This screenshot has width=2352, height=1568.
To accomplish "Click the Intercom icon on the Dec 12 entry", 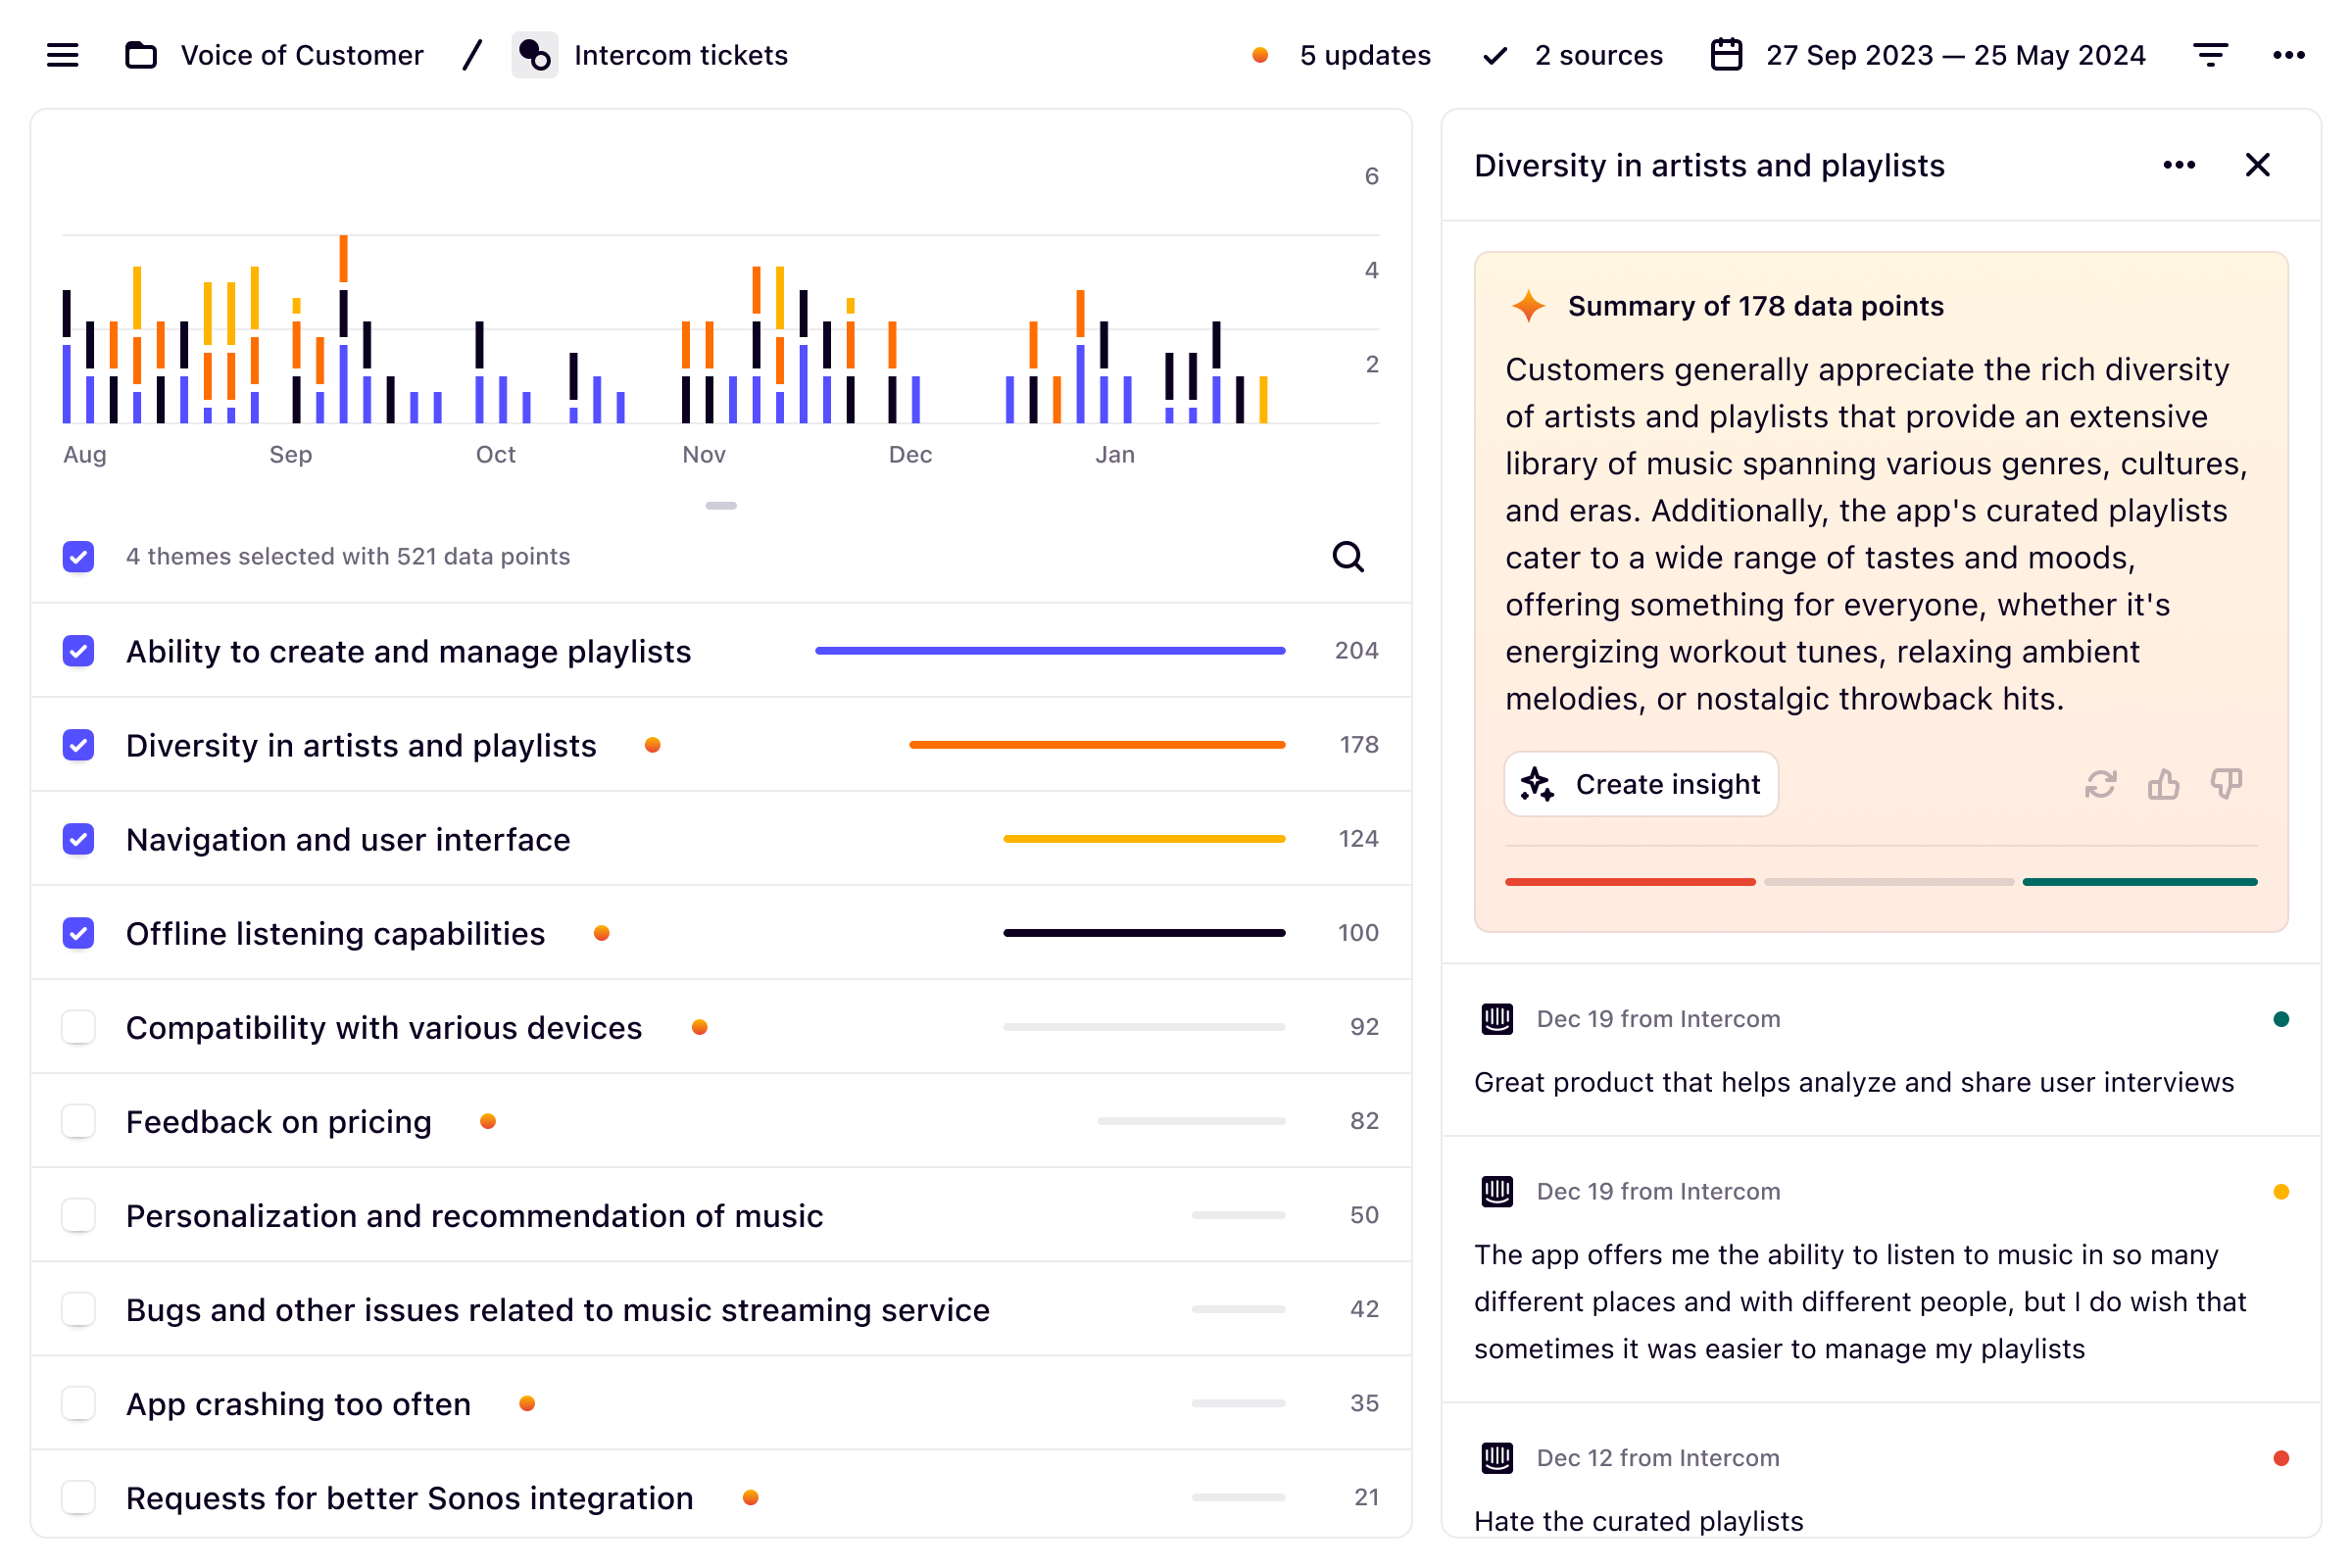I will [1497, 1458].
